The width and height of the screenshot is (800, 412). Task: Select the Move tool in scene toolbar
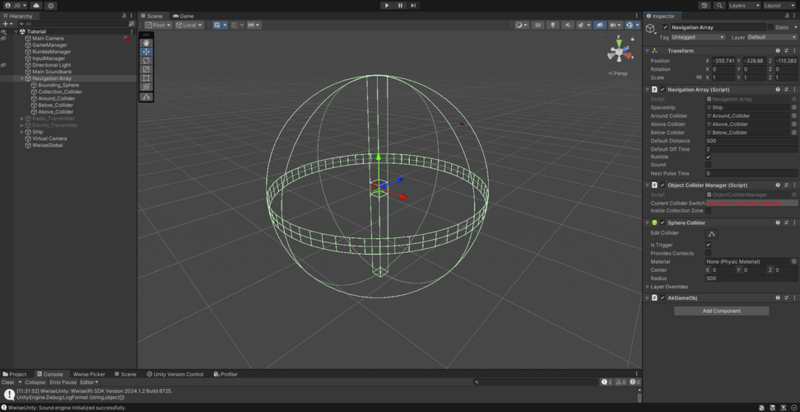pyautogui.click(x=147, y=51)
